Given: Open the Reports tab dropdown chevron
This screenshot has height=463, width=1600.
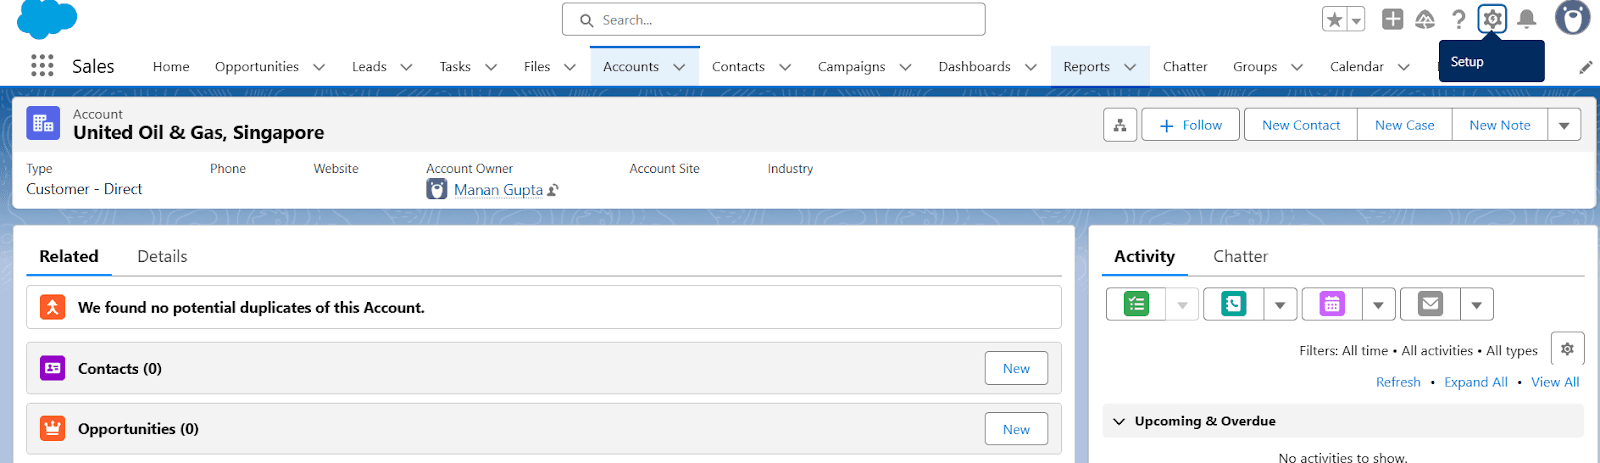Looking at the screenshot, I should pyautogui.click(x=1130, y=67).
